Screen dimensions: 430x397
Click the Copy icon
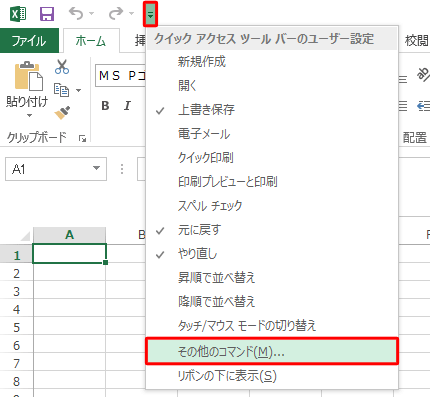61,90
